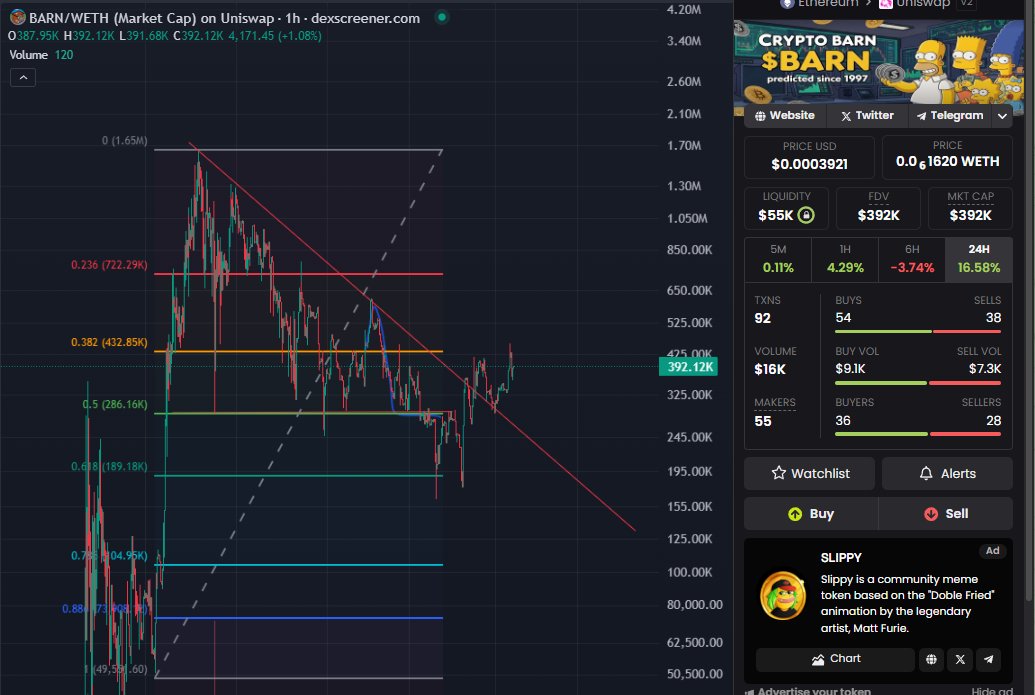Select the 1H timeframe tab
Viewport: 1035px width, 695px height.
point(845,259)
